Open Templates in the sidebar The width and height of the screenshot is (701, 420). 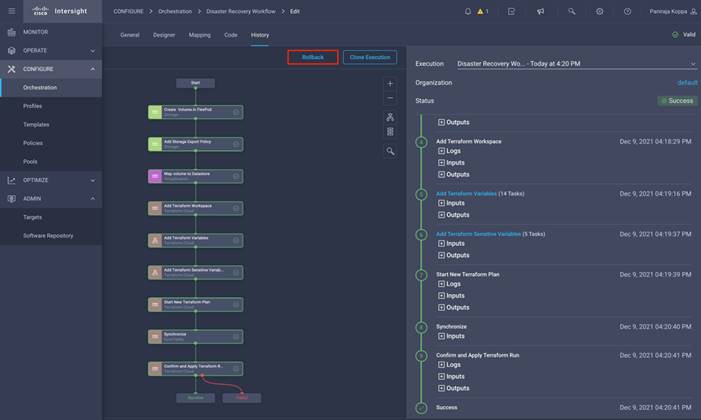[x=51, y=125]
